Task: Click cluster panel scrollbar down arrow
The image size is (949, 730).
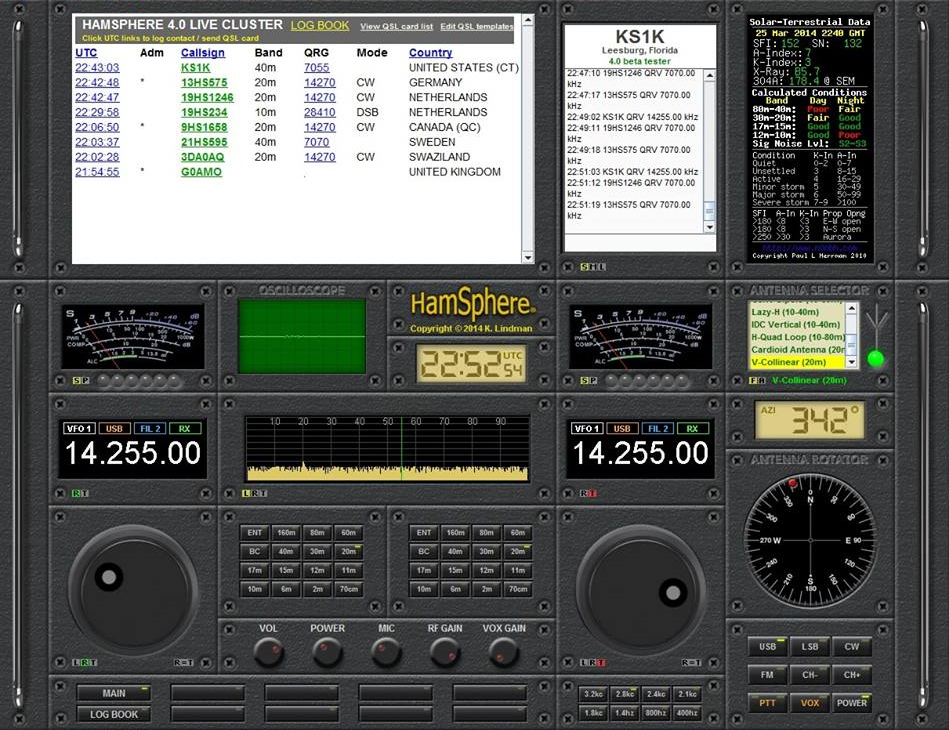Action: point(528,258)
